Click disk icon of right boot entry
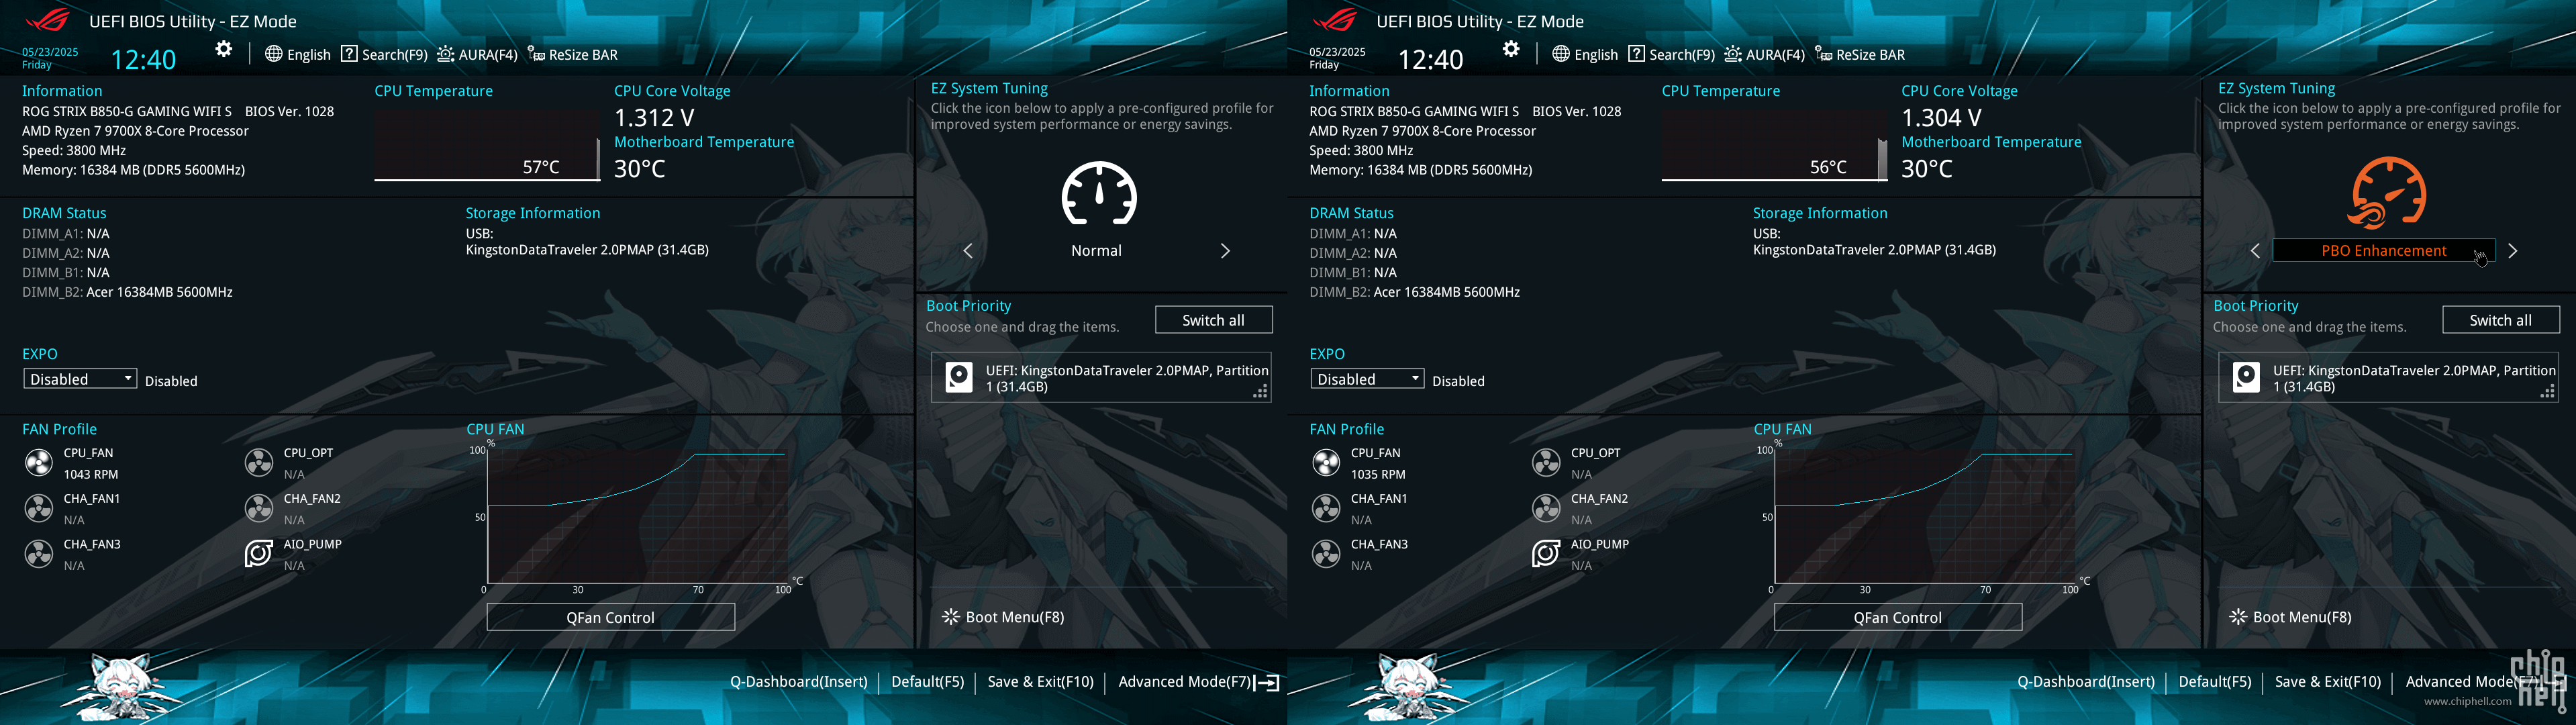The height and width of the screenshot is (725, 2576). (x=2246, y=377)
